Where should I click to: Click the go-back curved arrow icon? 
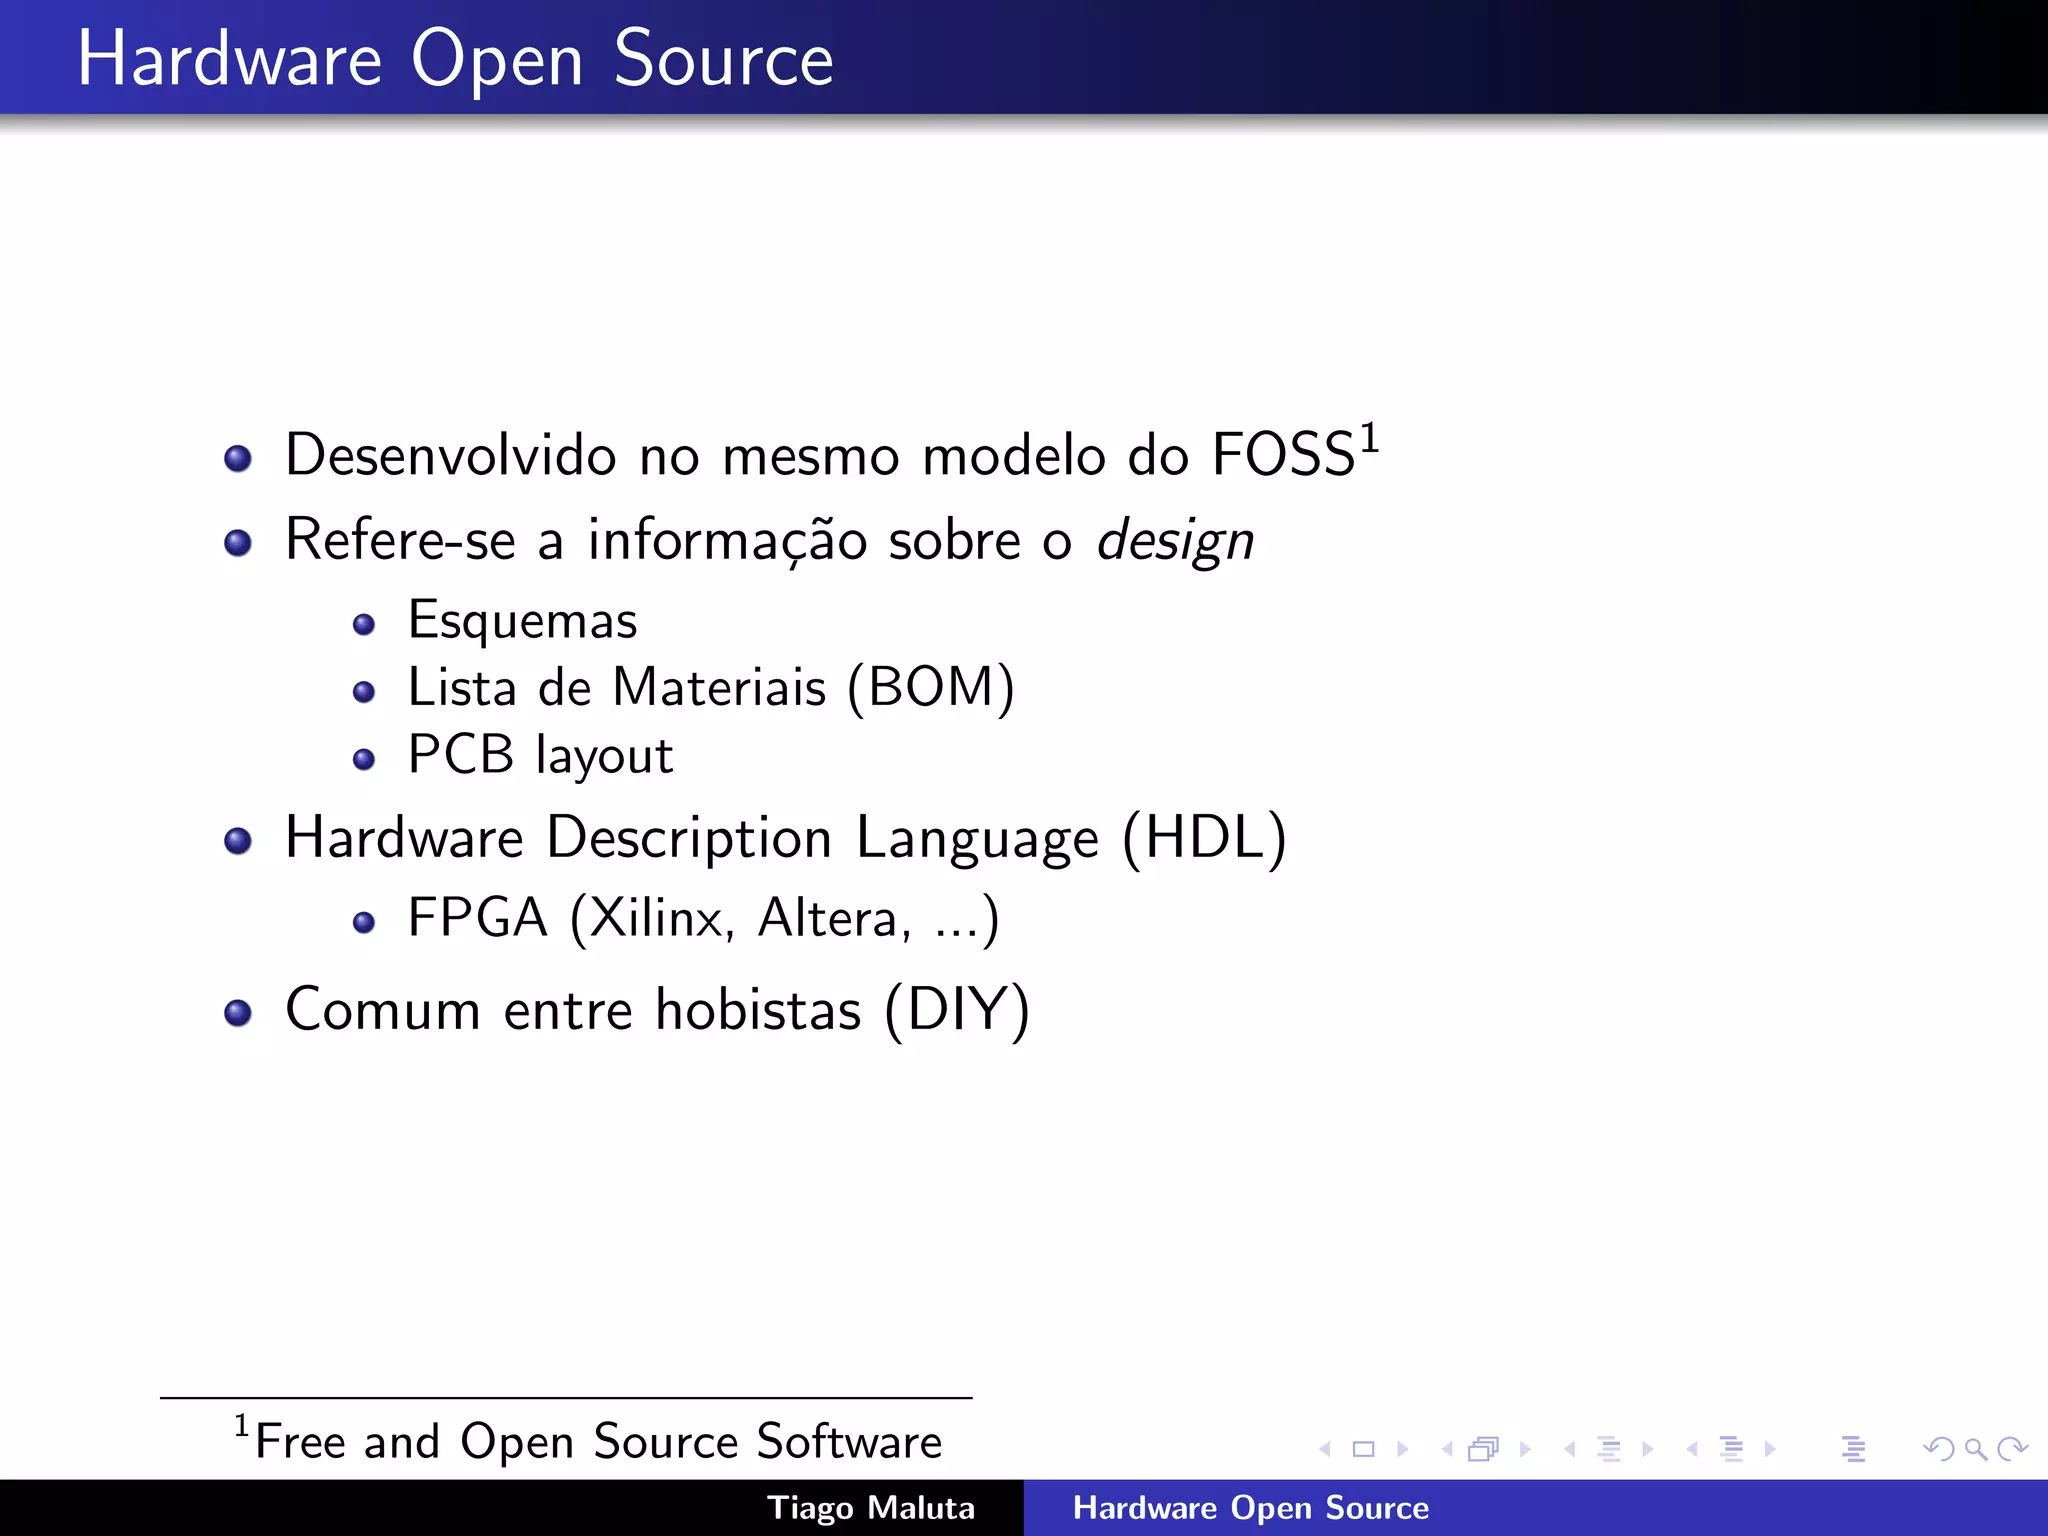click(1938, 1449)
